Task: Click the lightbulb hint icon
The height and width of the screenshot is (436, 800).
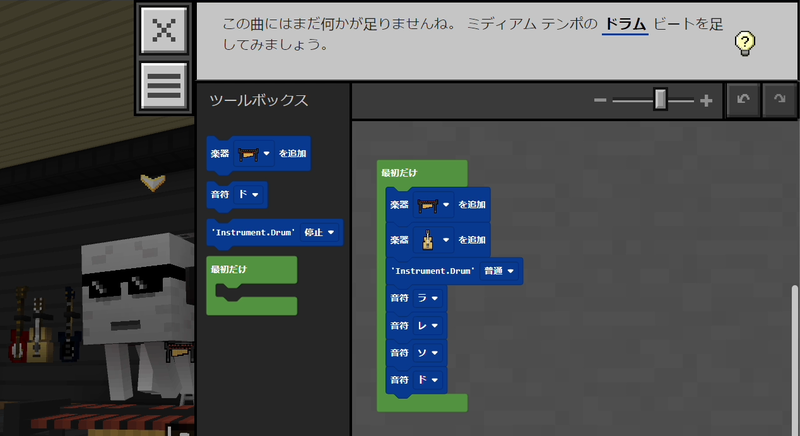Action: click(x=745, y=43)
